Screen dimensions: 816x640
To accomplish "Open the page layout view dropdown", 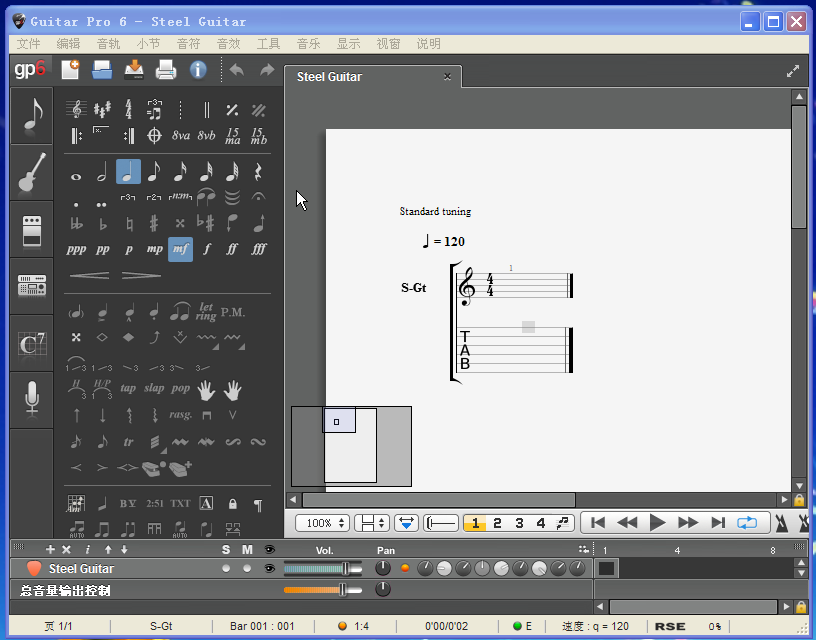I will 372,523.
